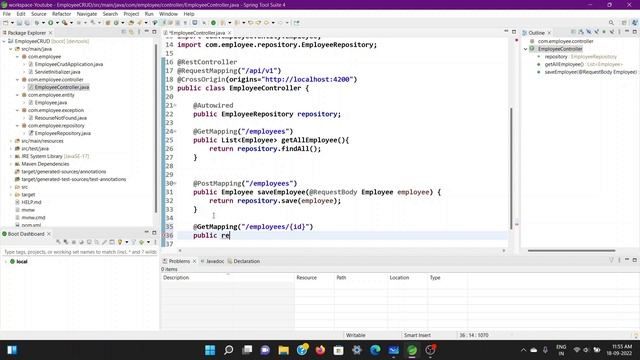Click the Save All toolbar icon
The height and width of the screenshot is (360, 640).
27,23
